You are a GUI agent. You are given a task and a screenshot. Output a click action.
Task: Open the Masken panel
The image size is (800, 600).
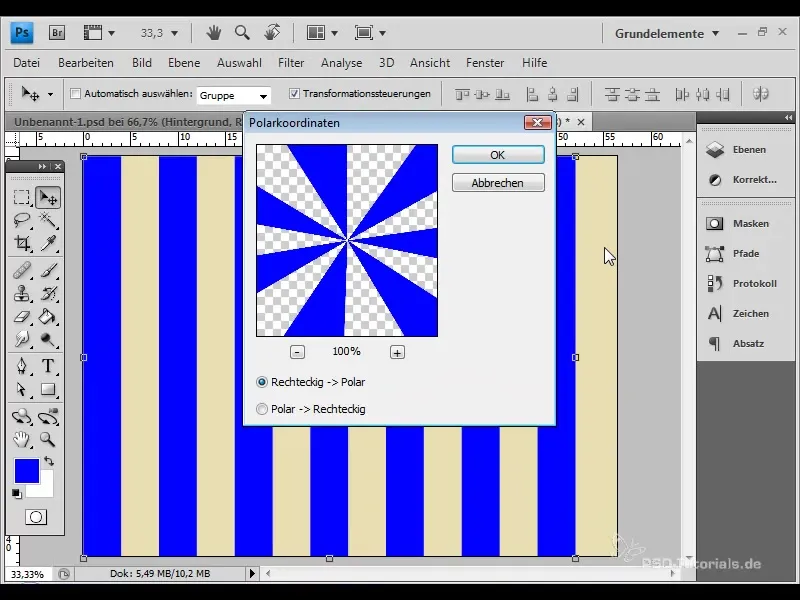pos(737,223)
